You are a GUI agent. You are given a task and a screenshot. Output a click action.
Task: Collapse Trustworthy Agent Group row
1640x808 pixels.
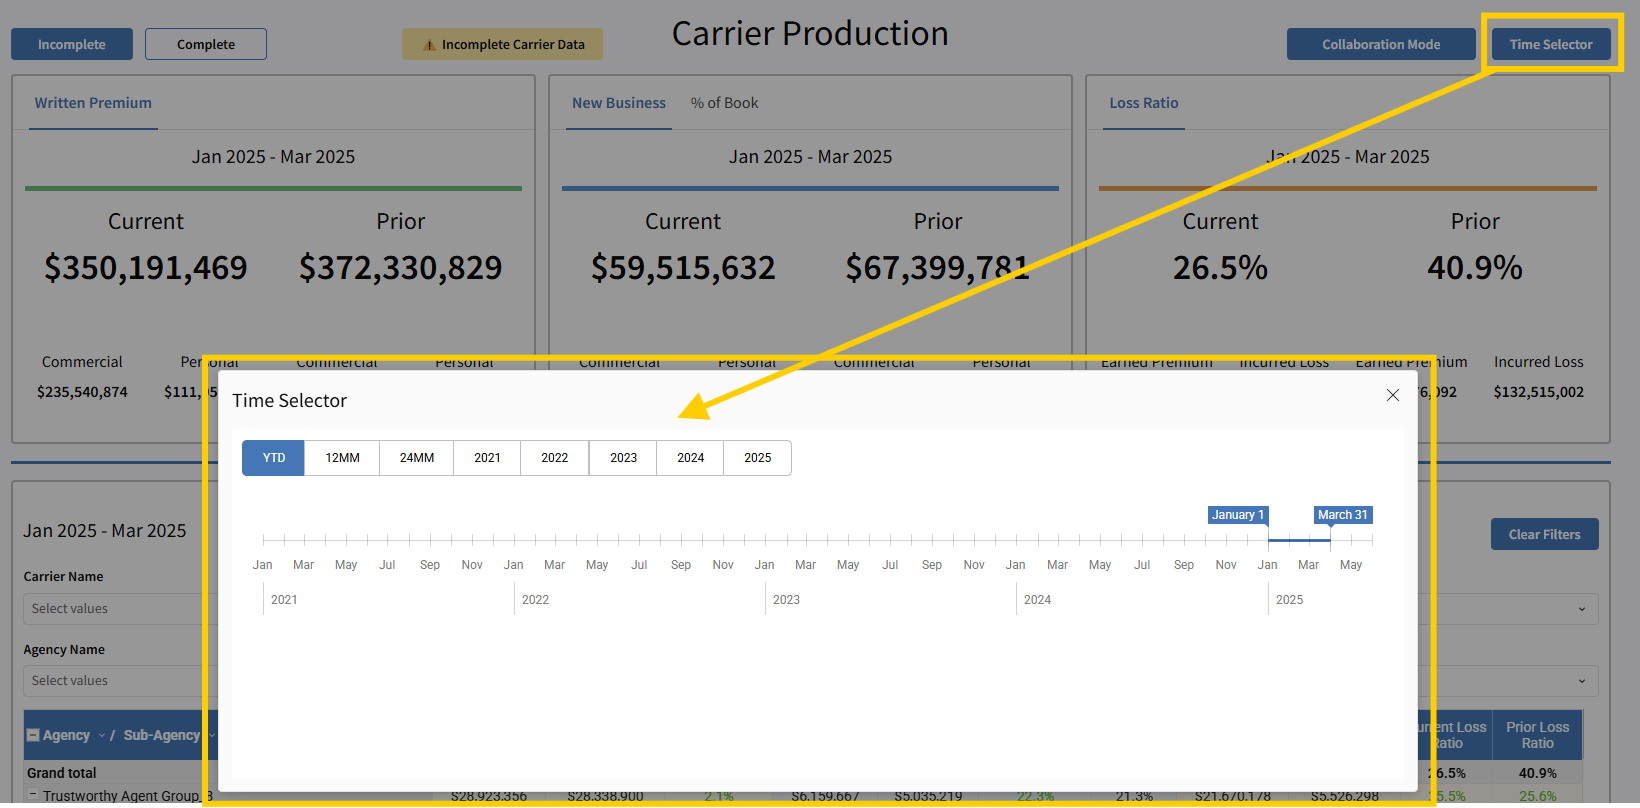(33, 795)
